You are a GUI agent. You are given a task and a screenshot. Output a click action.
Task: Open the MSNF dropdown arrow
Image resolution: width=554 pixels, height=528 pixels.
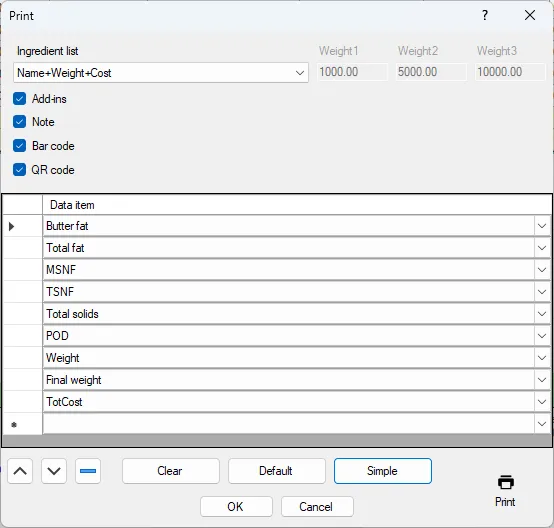click(x=542, y=270)
